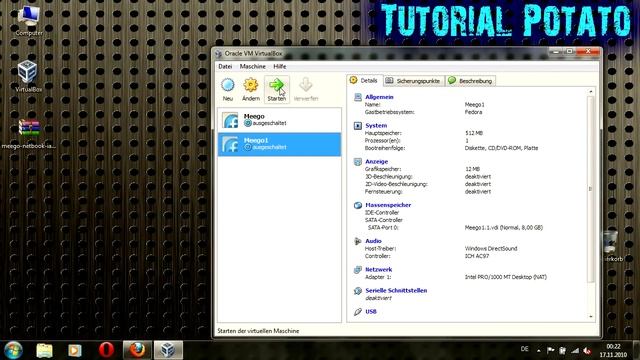Select the Meego1 virtual machine entry

280,144
